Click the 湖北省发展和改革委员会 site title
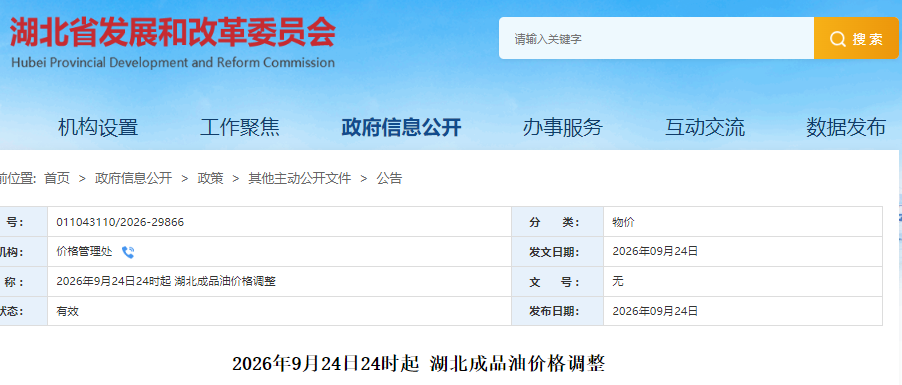This screenshot has width=902, height=385. [173, 32]
